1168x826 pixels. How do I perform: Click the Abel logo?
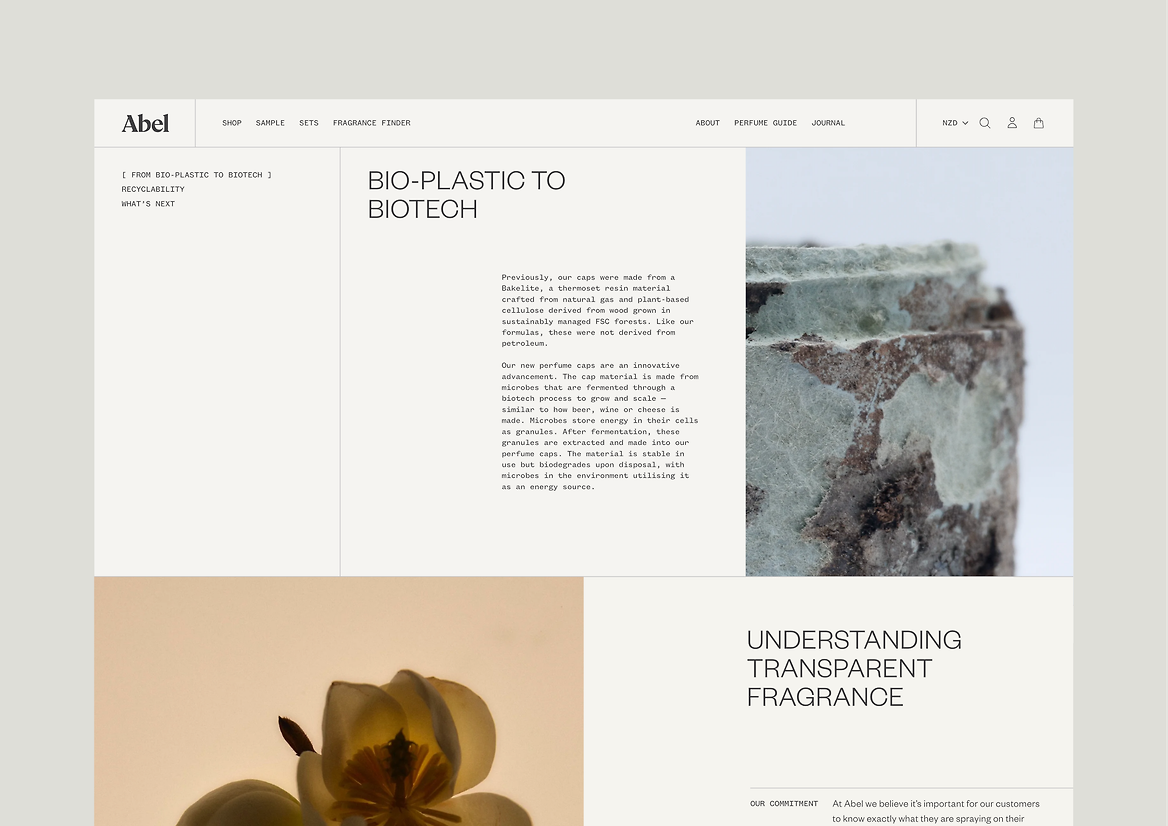(x=145, y=123)
